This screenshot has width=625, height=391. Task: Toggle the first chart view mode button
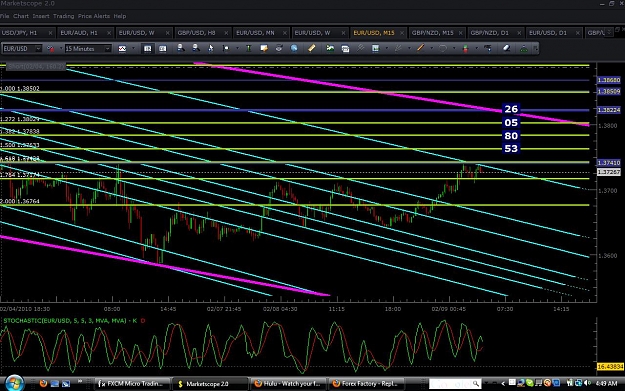(x=147, y=49)
